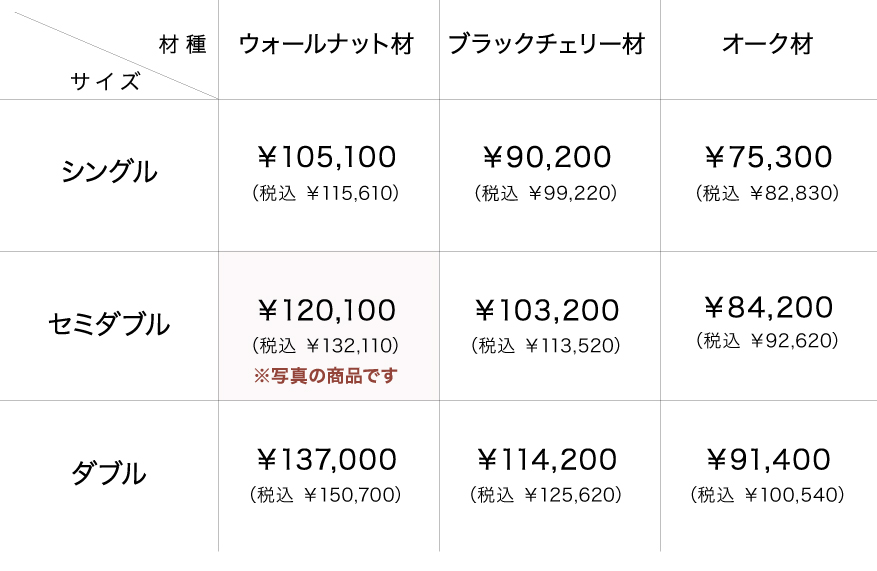The width and height of the screenshot is (877, 571).
Task: Click the オーク材 column header
Action: pyautogui.click(x=768, y=45)
